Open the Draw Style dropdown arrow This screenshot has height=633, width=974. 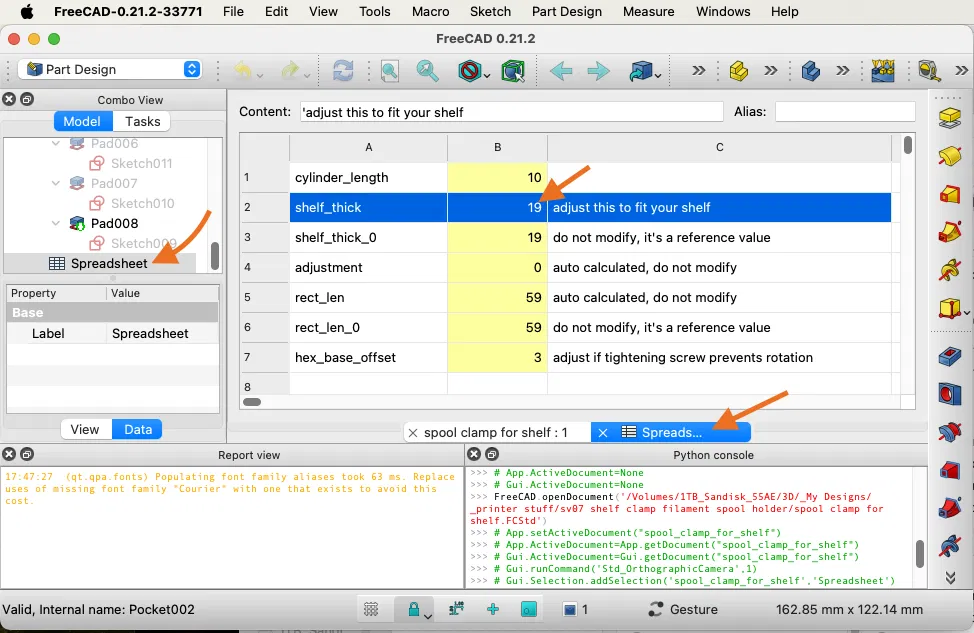click(487, 76)
